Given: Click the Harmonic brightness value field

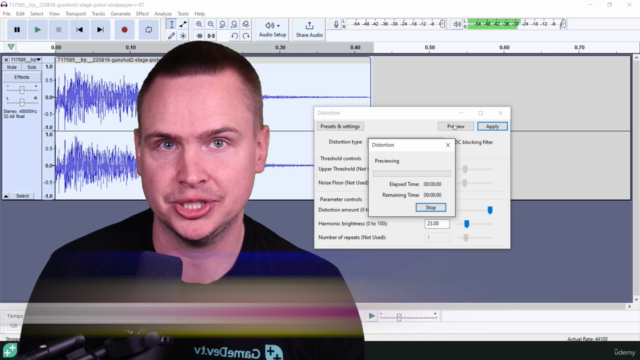Looking at the screenshot, I should pos(437,224).
